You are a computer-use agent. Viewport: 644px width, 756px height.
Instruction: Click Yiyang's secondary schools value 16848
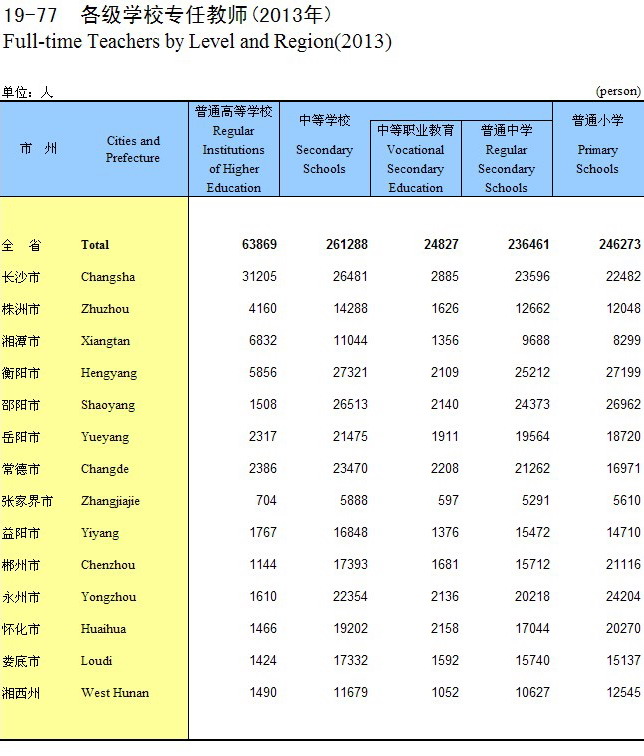[x=350, y=532]
